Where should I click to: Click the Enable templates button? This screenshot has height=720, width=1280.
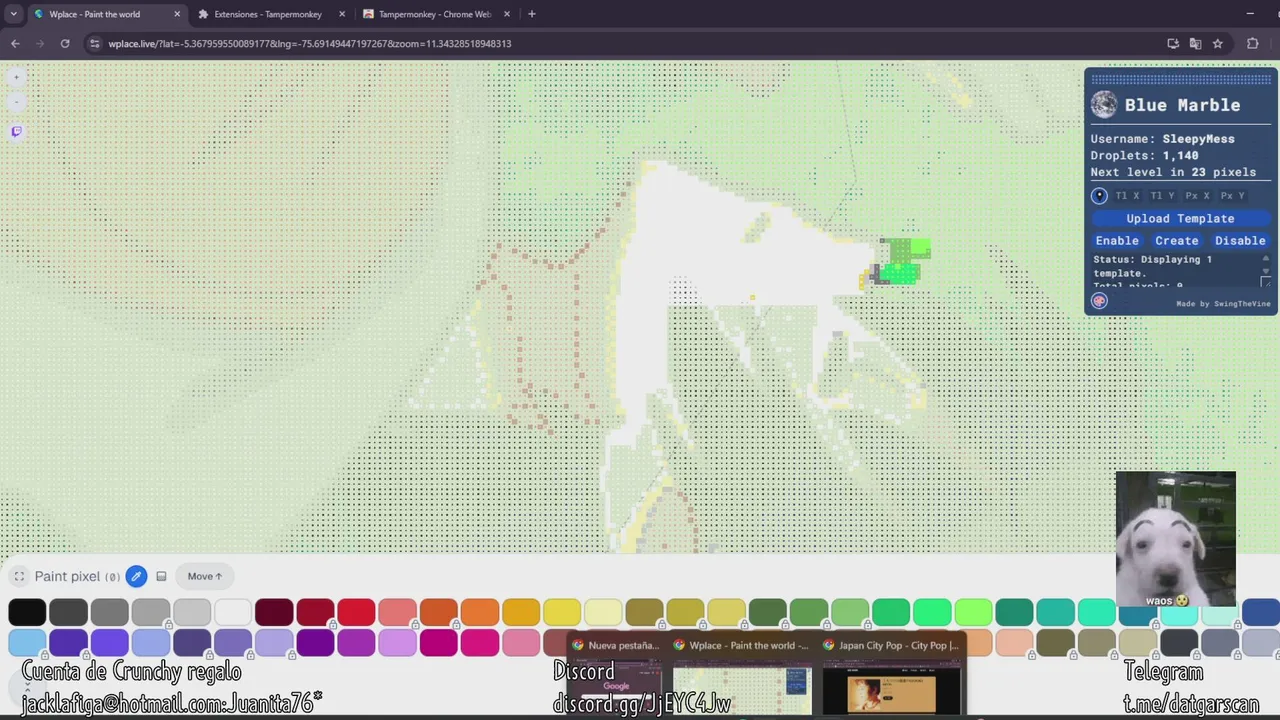tap(1117, 240)
